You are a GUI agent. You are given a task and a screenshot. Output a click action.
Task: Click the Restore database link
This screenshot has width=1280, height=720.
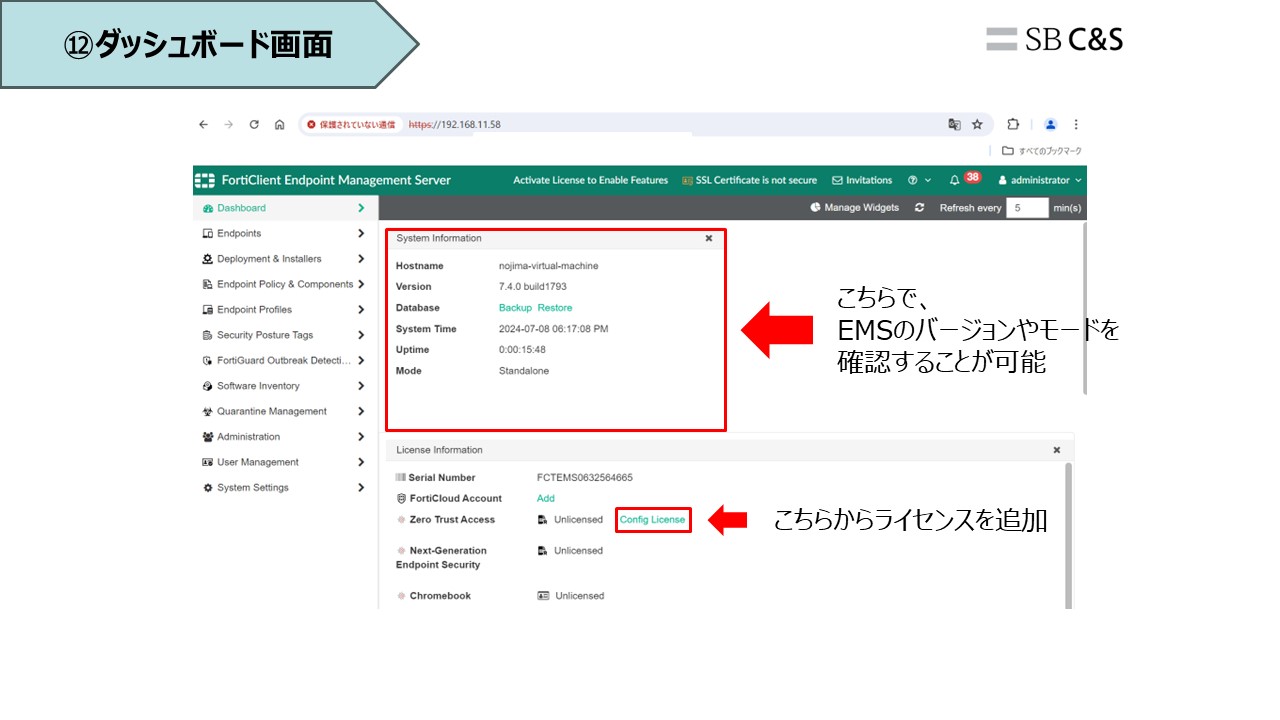555,308
